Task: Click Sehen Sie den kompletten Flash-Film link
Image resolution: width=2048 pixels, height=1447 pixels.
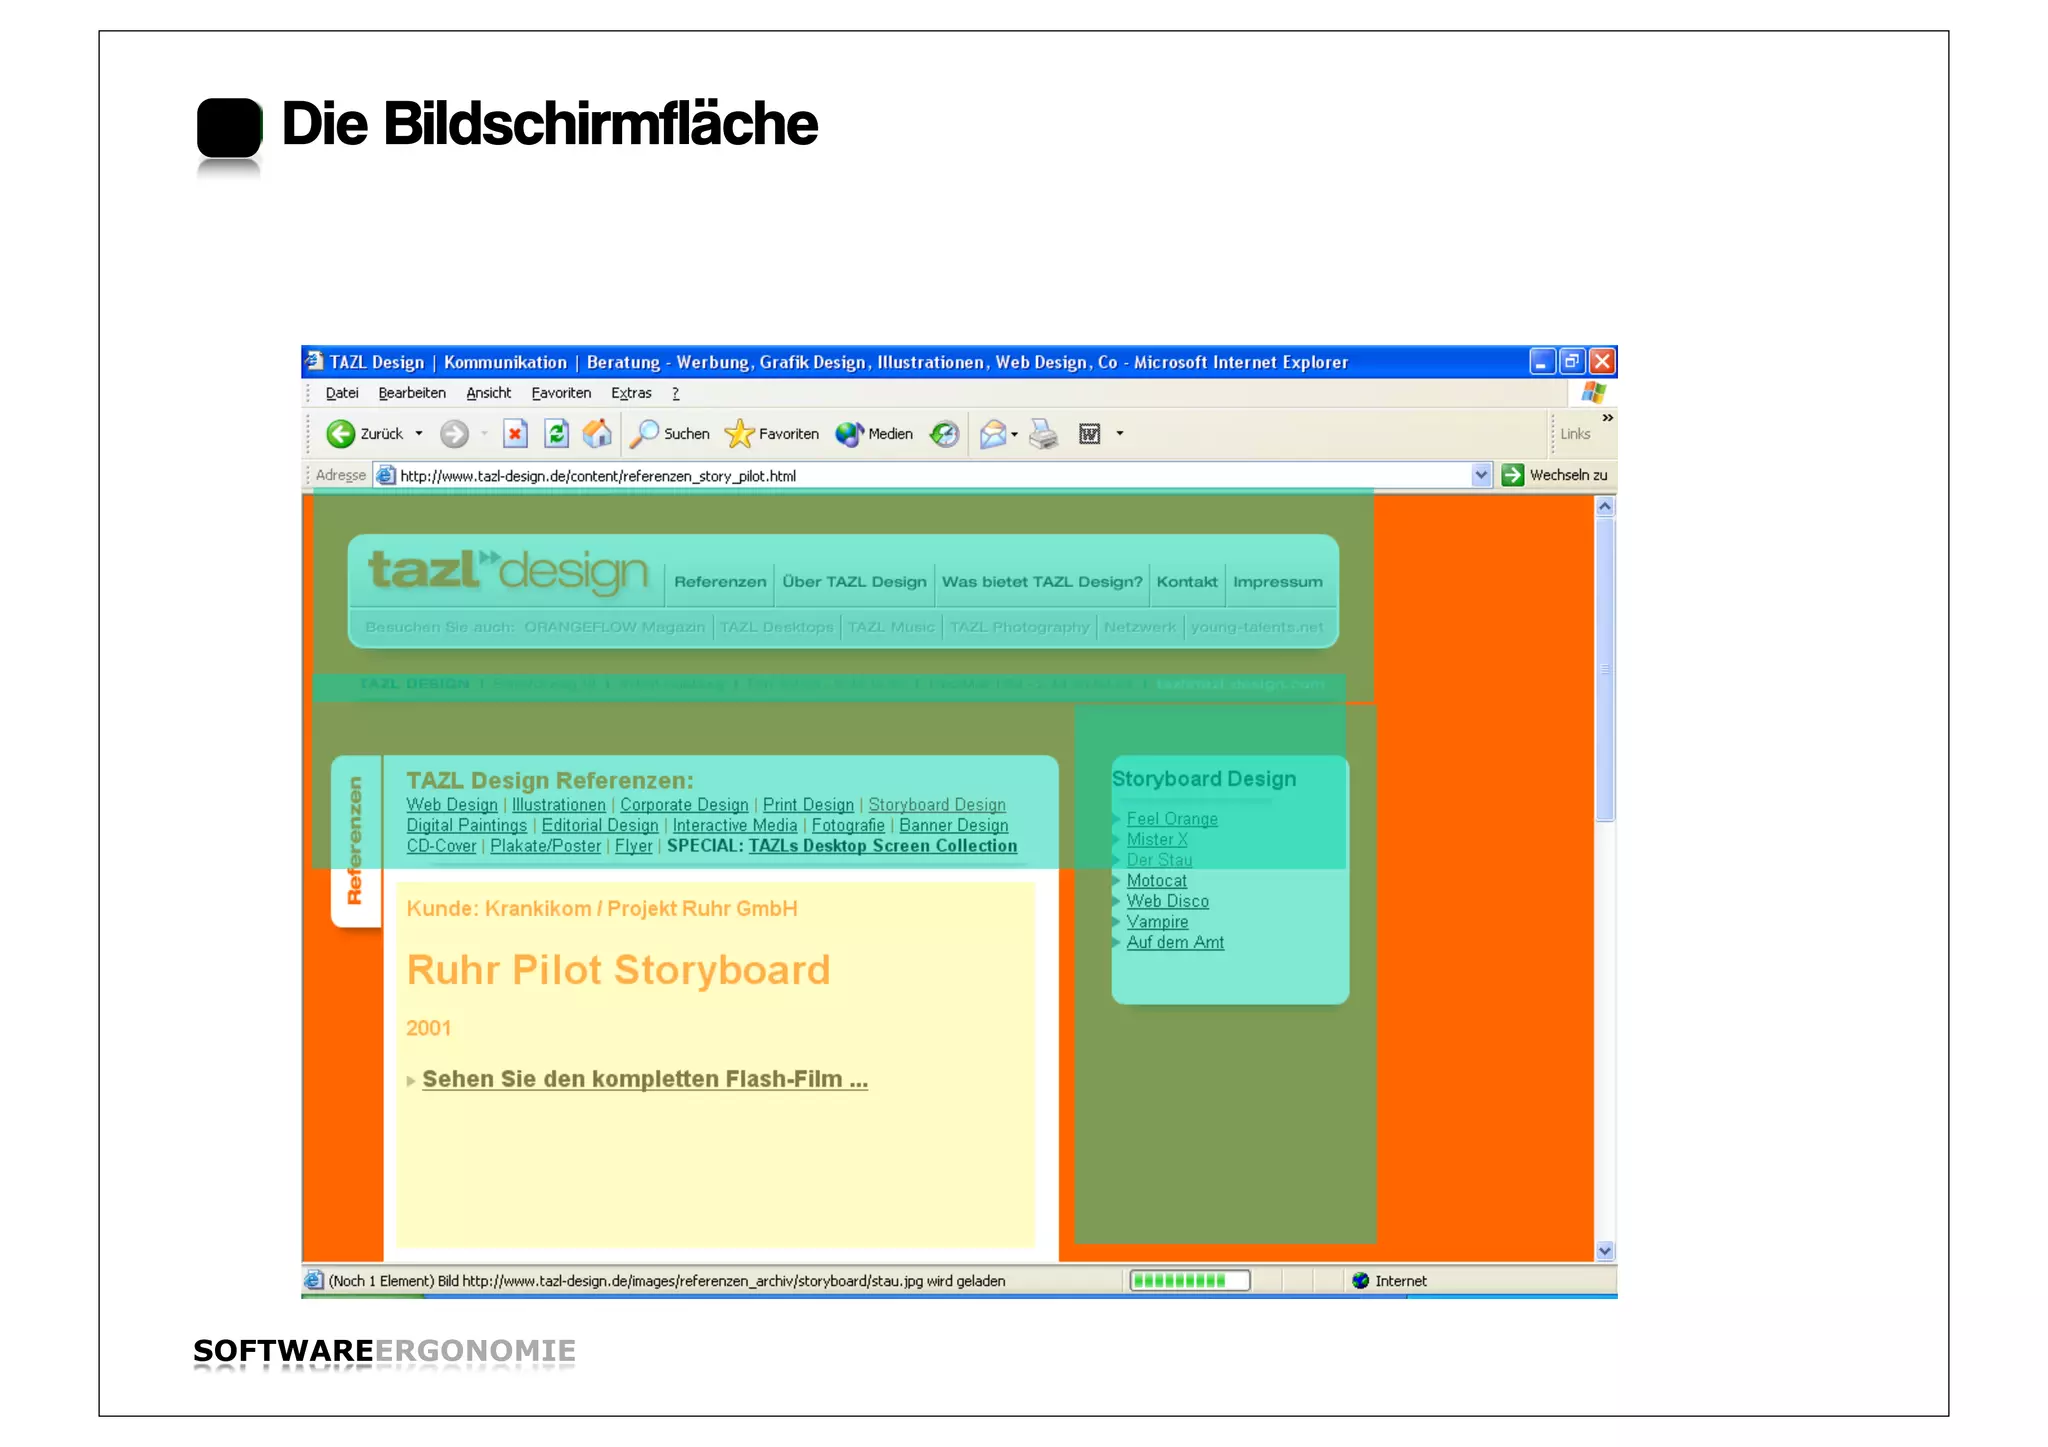Action: (x=645, y=1080)
